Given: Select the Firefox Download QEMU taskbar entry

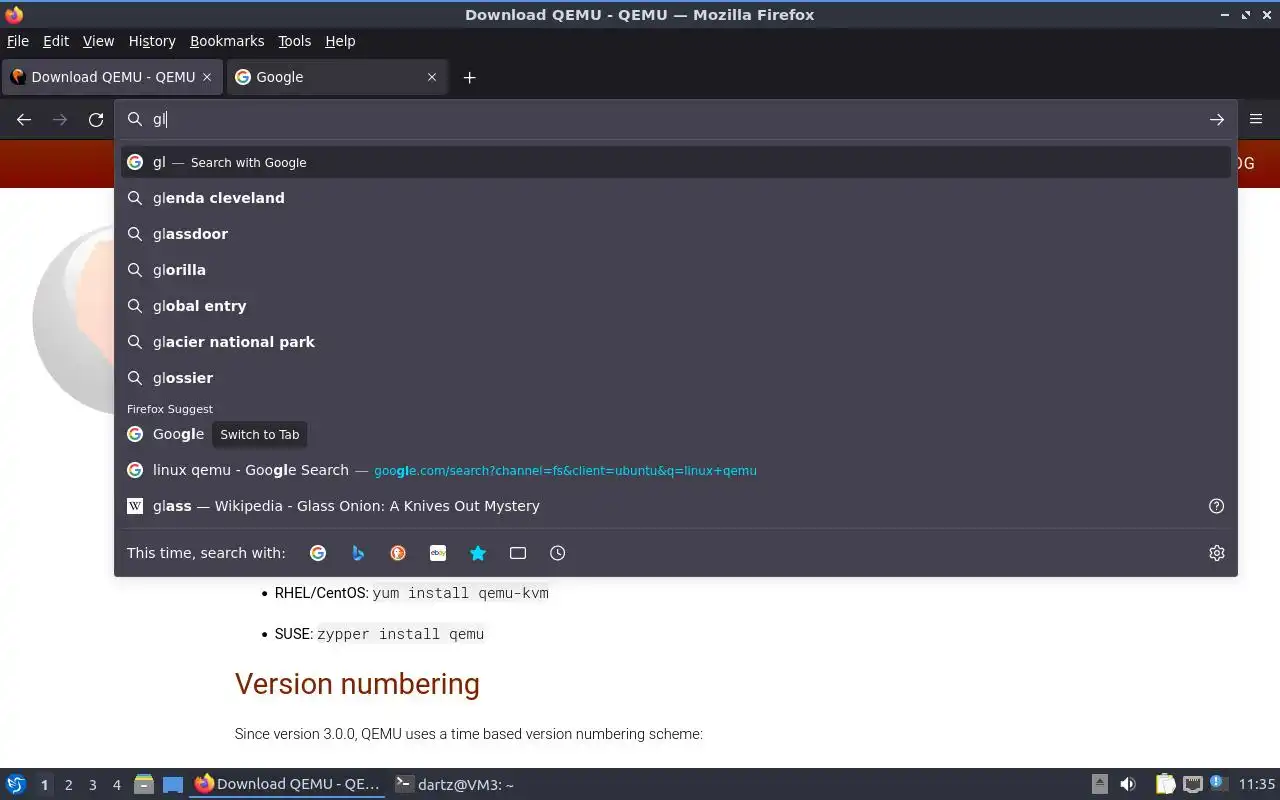Looking at the screenshot, I should click(287, 785).
